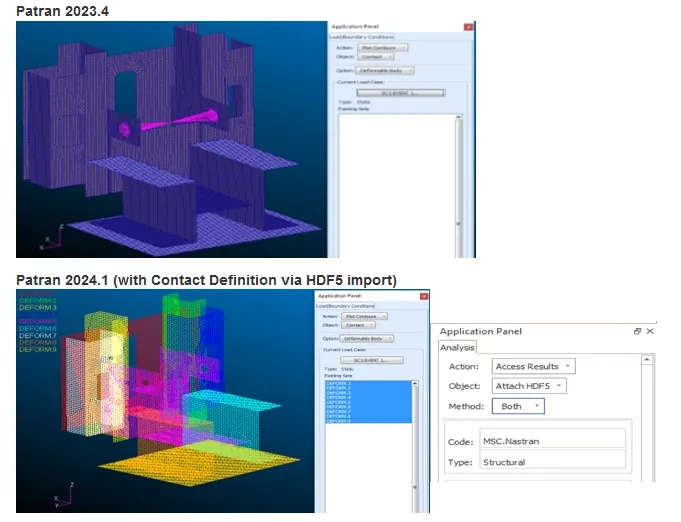Click scroll-up arrow in Analysis panel scrollbar
The width and height of the screenshot is (681, 522).
point(647,360)
